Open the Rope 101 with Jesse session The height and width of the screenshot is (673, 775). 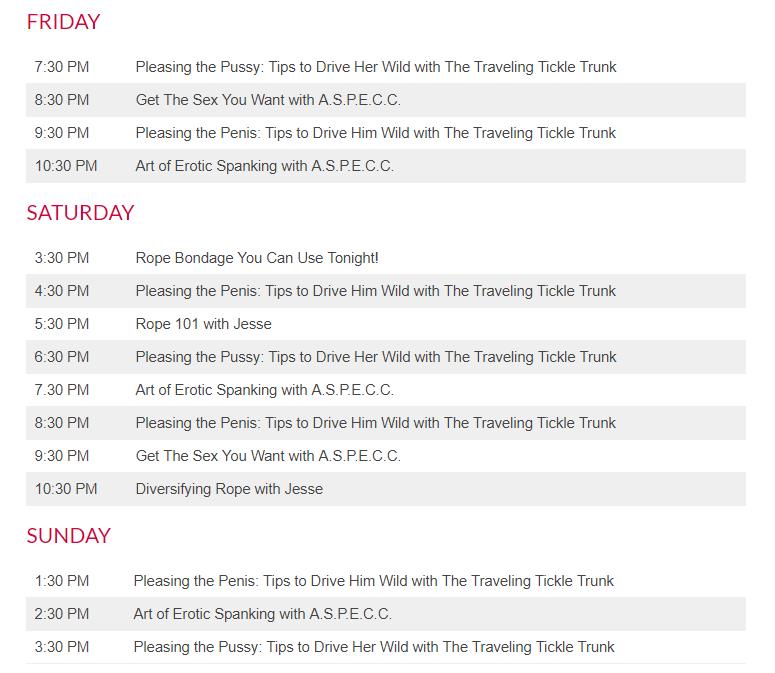coord(203,324)
